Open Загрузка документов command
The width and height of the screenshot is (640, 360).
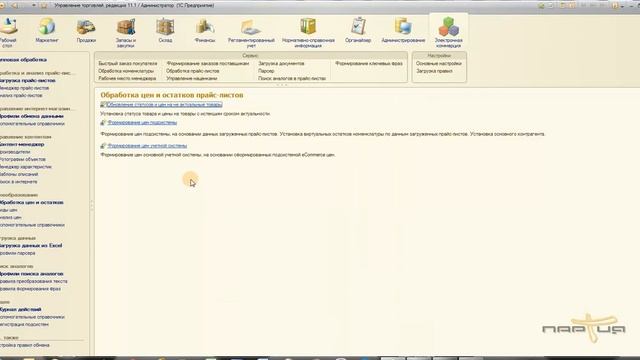point(281,64)
